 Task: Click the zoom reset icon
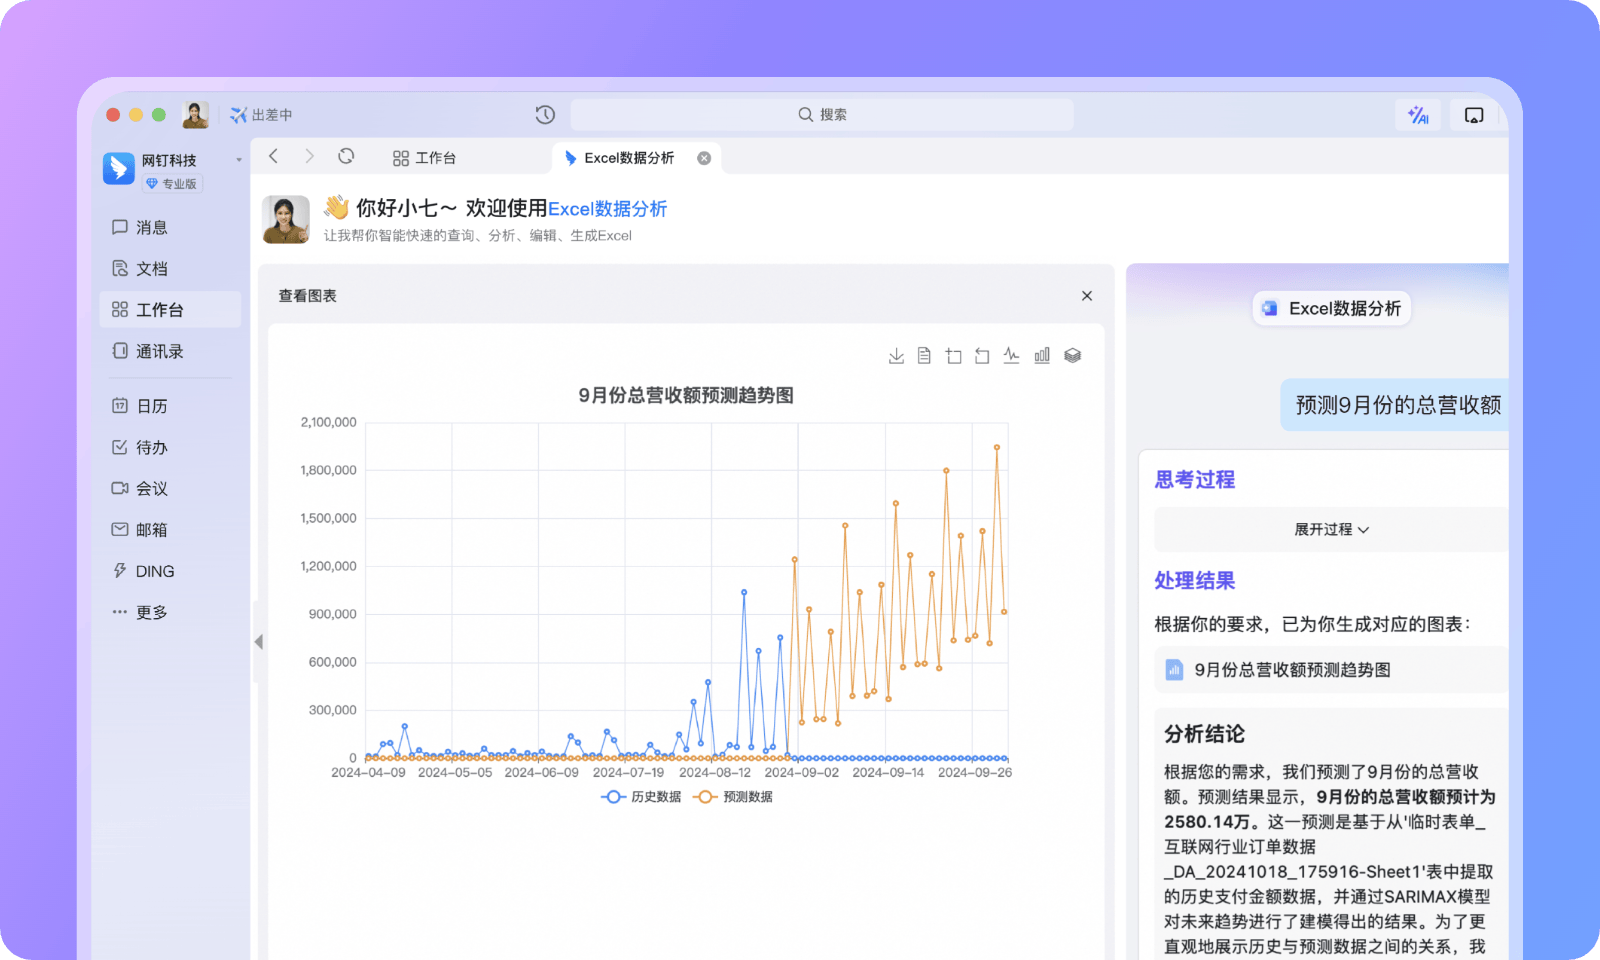982,356
